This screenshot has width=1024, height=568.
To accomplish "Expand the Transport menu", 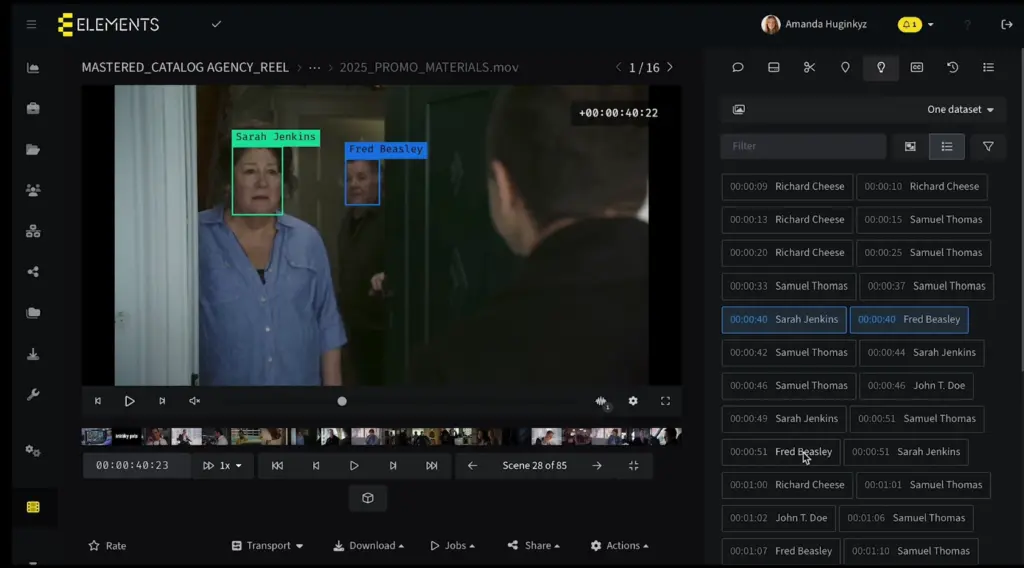I will (267, 546).
